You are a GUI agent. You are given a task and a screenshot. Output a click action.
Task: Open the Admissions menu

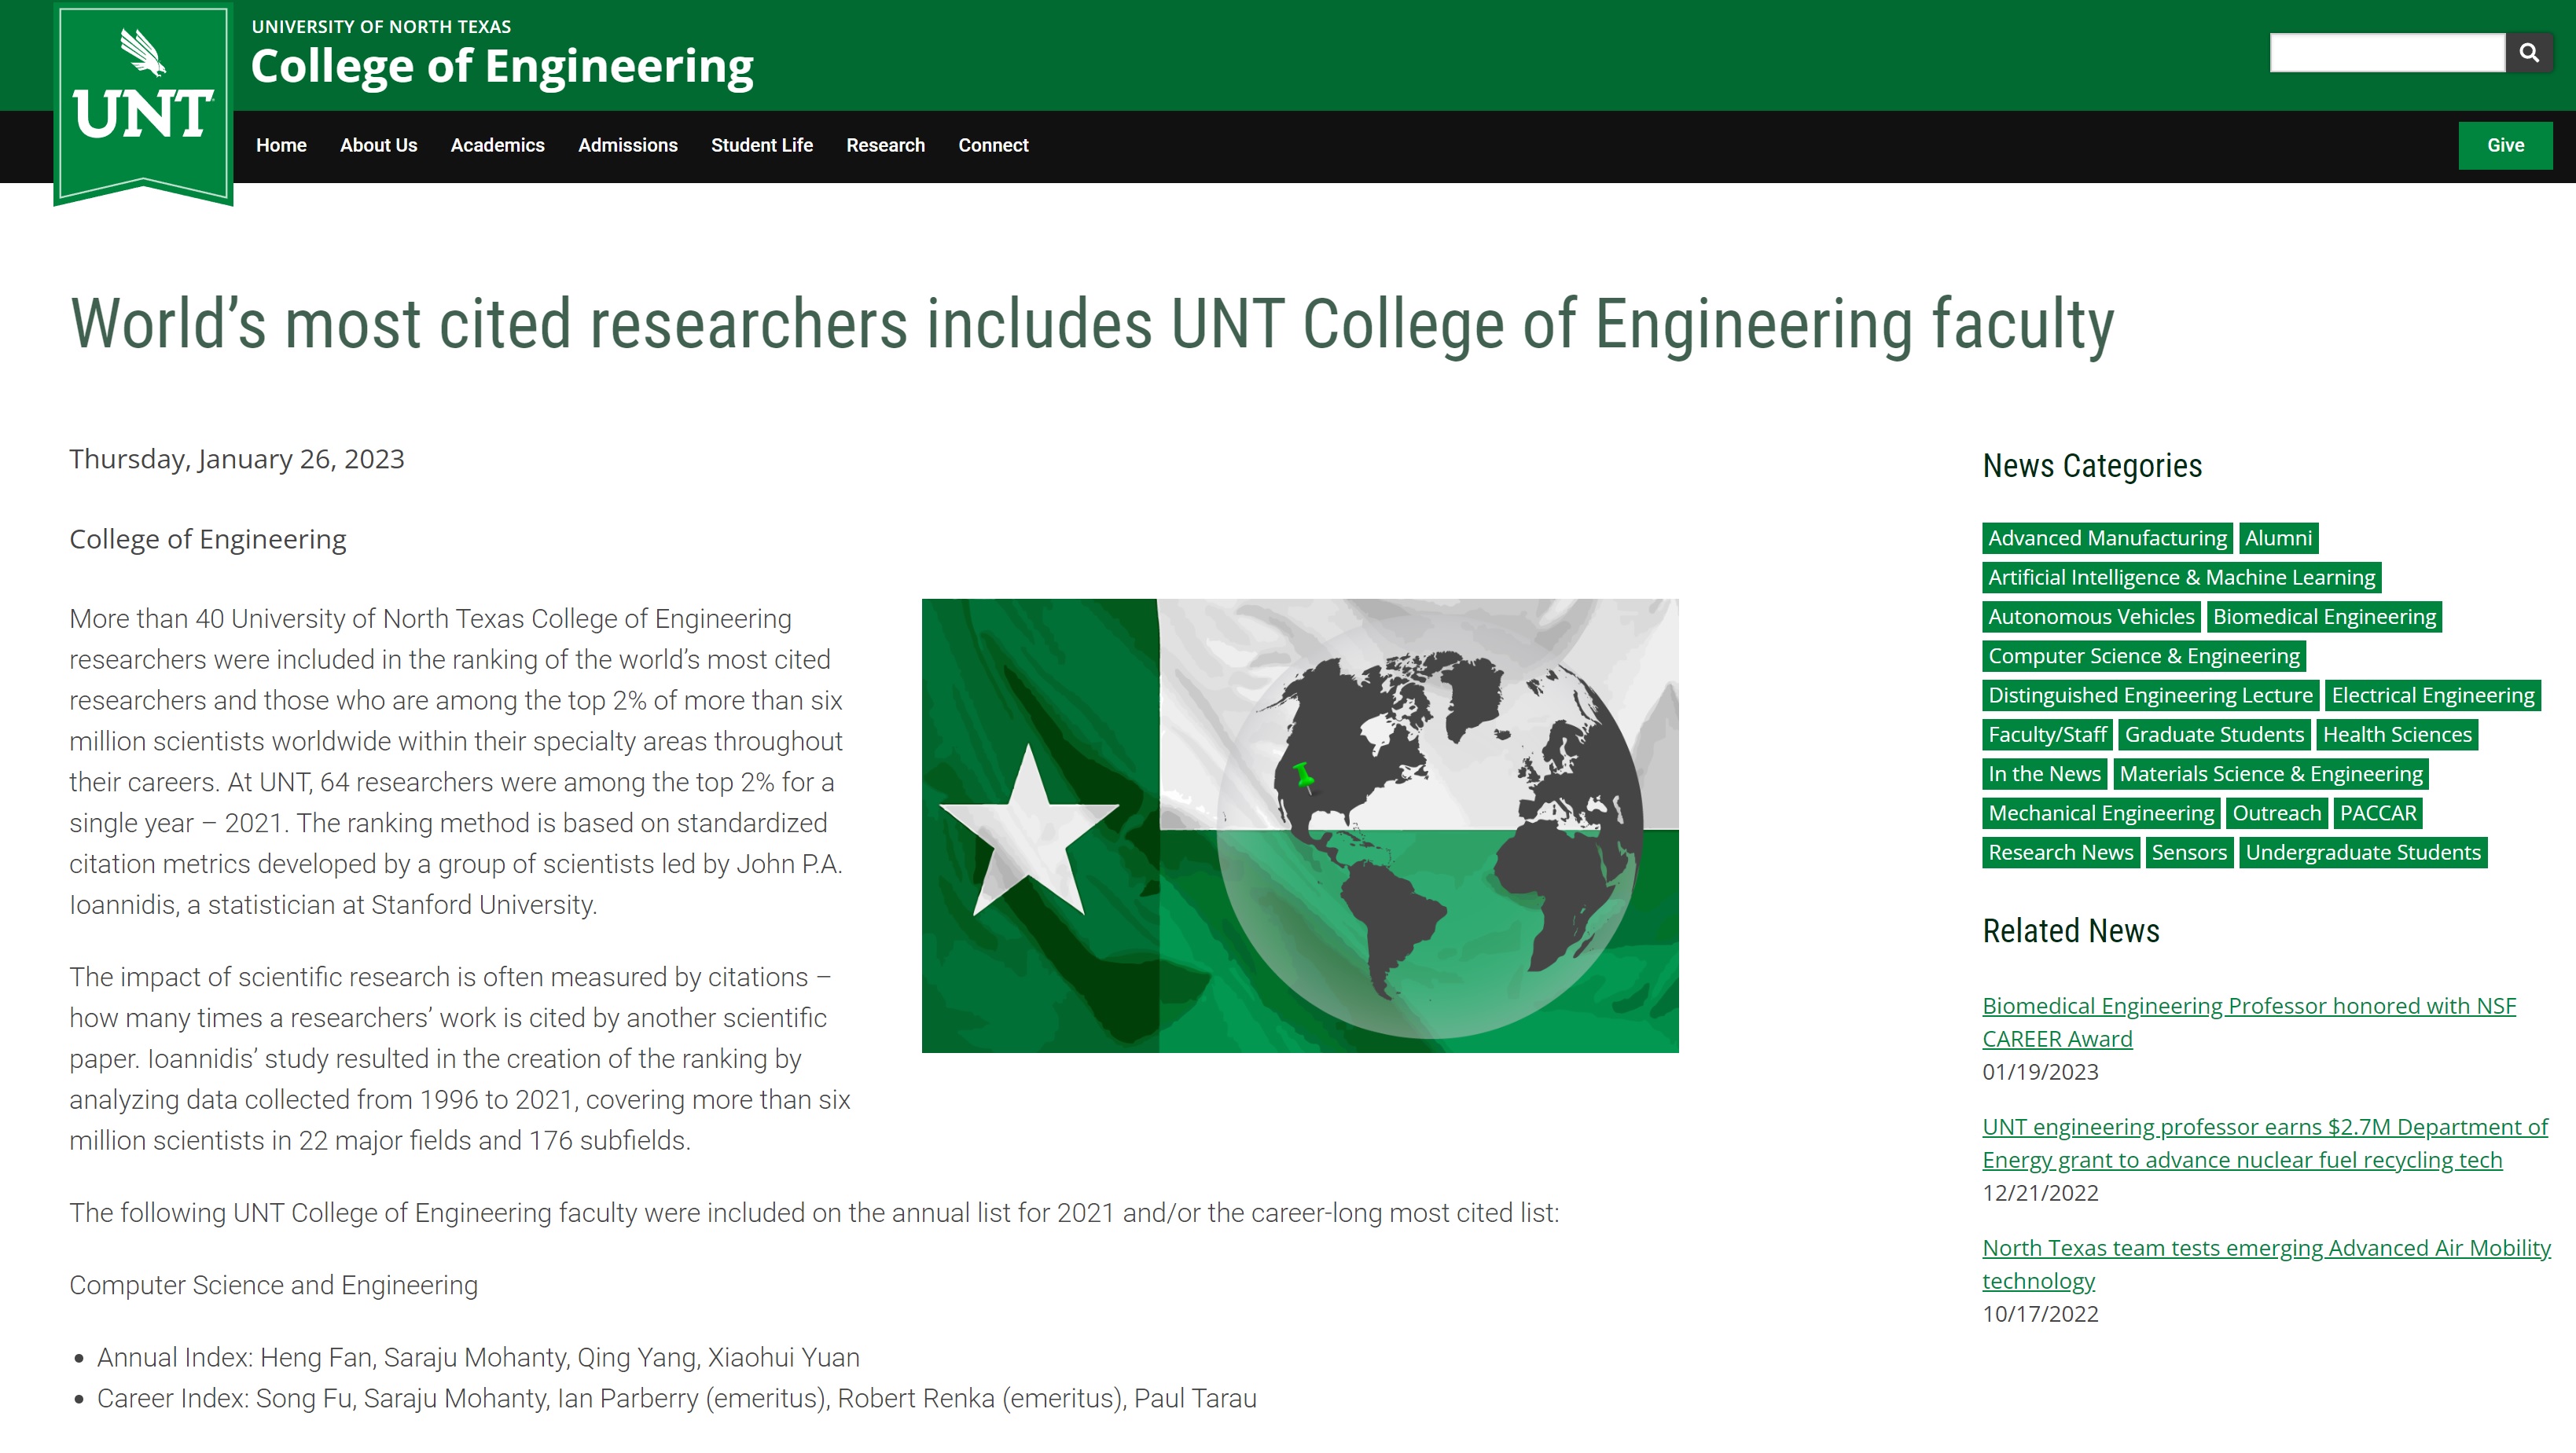click(627, 145)
